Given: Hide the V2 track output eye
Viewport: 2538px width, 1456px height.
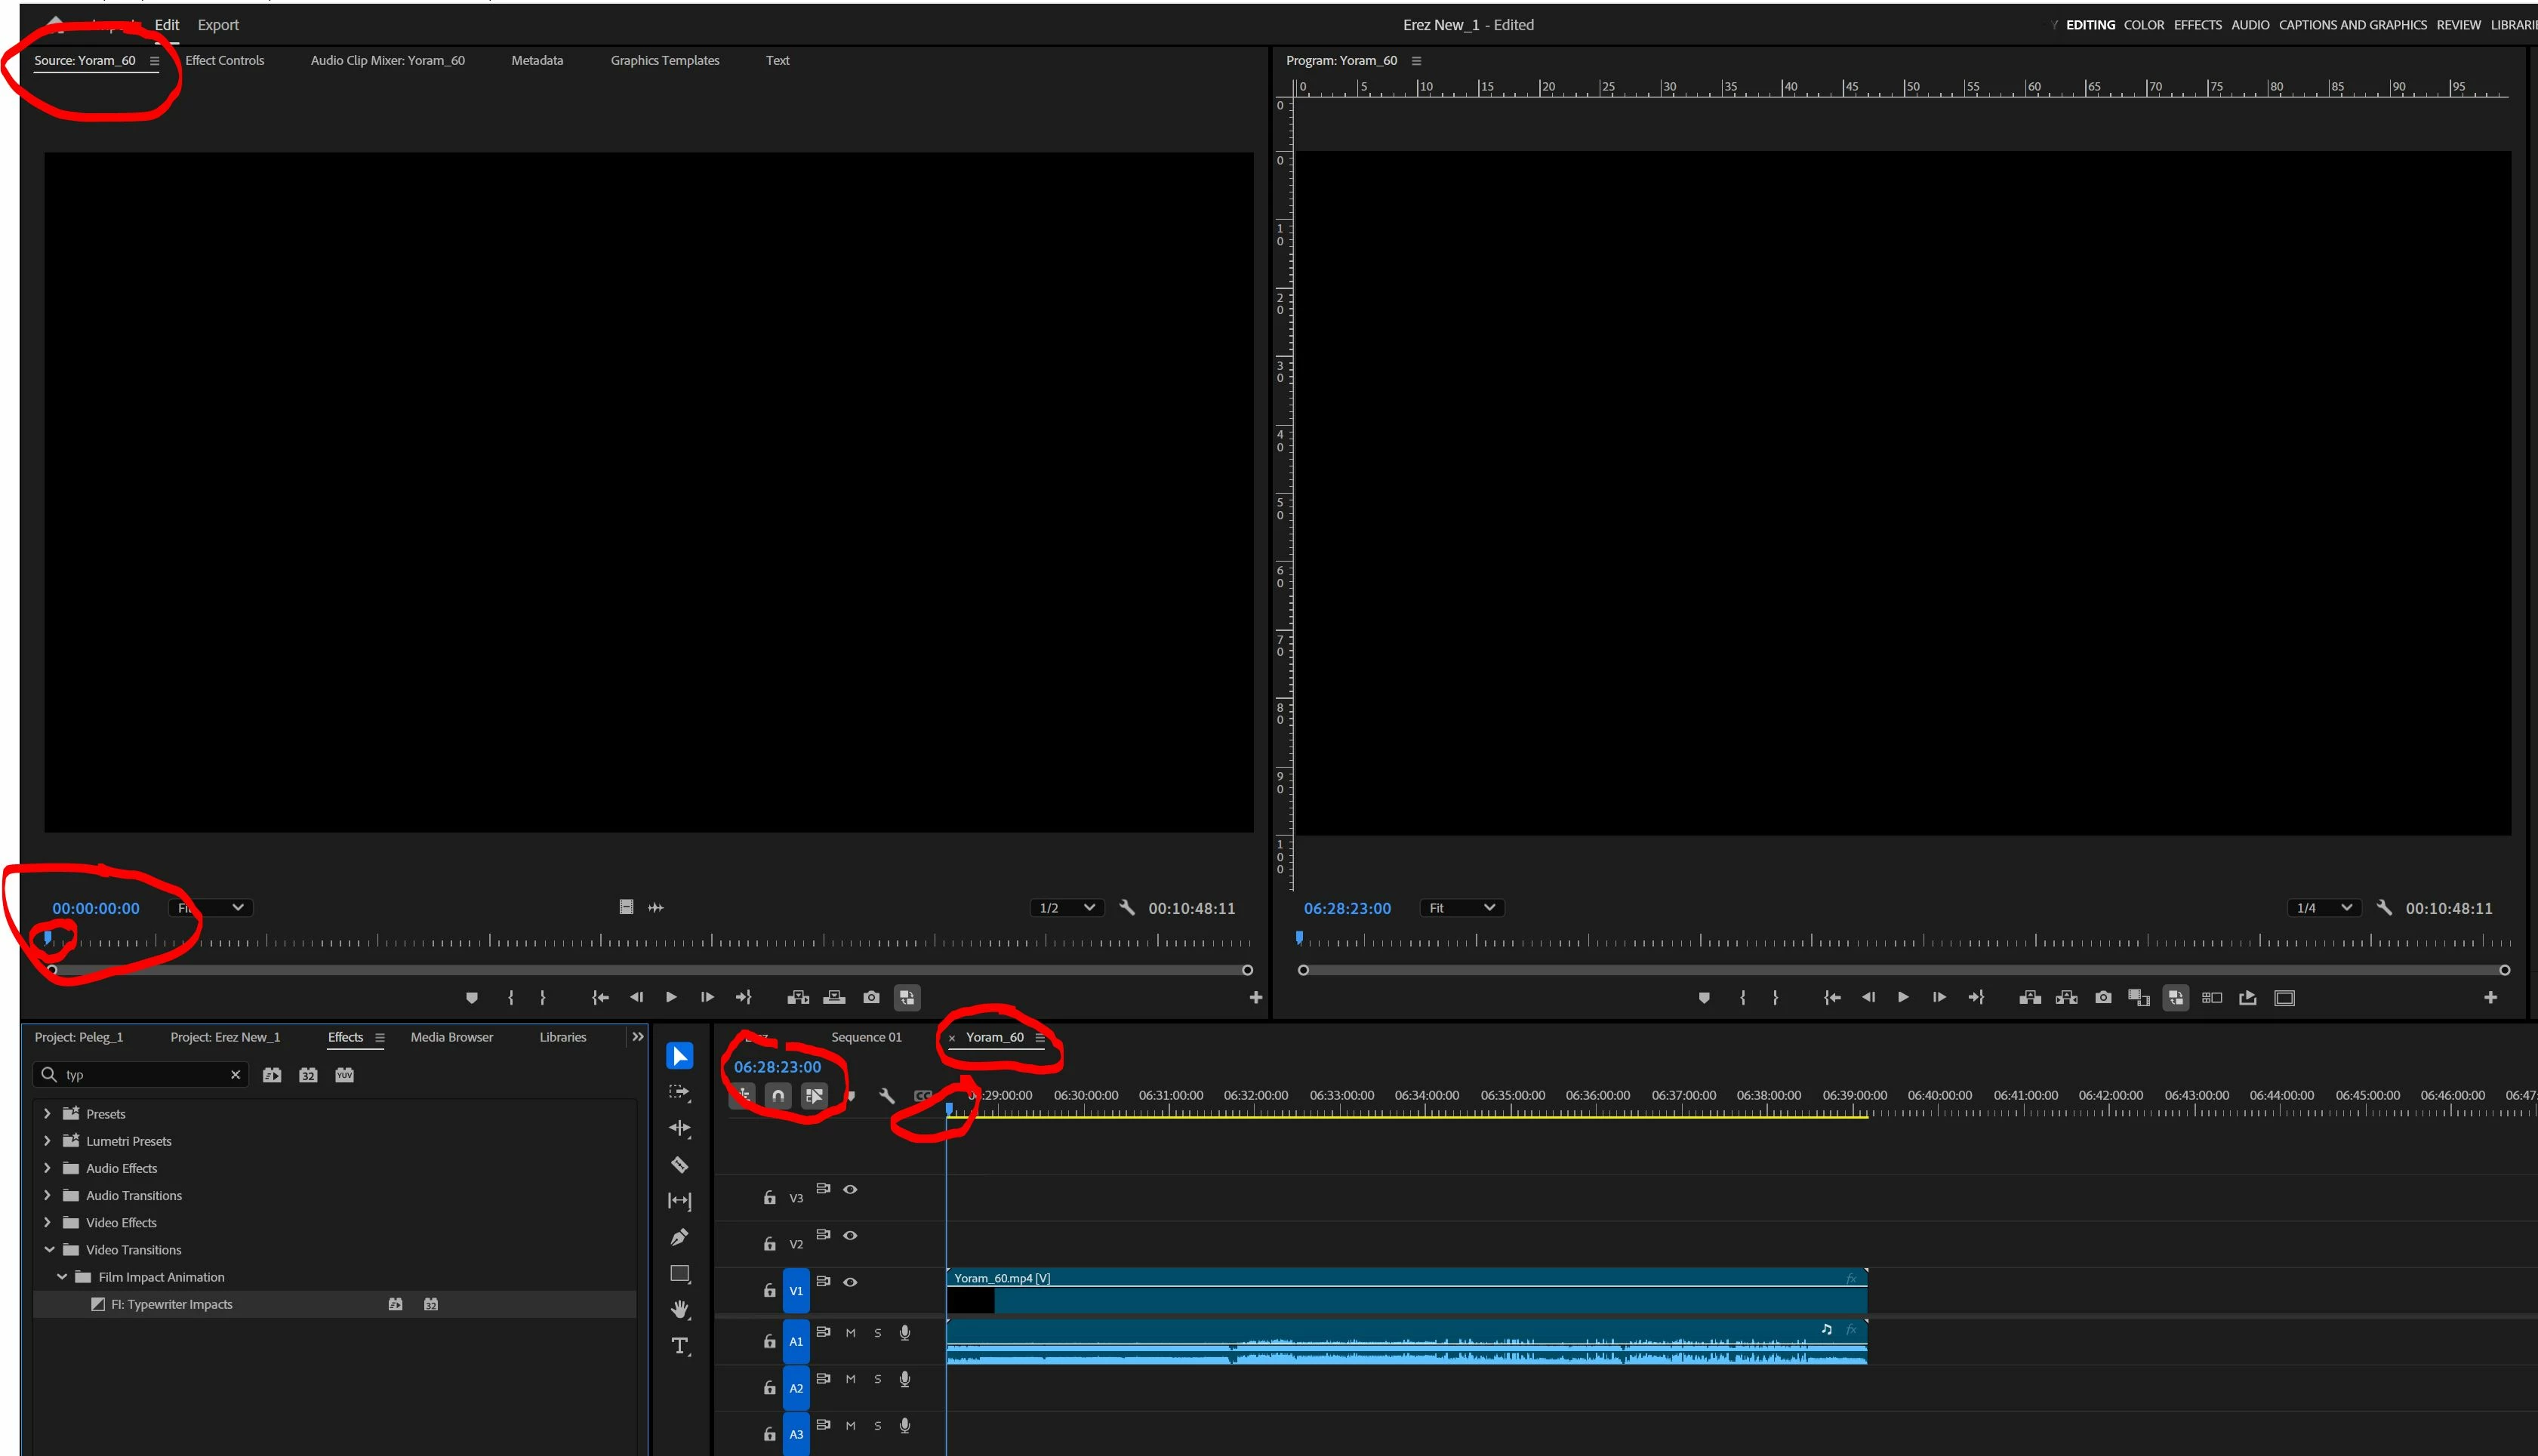Looking at the screenshot, I should click(x=850, y=1235).
